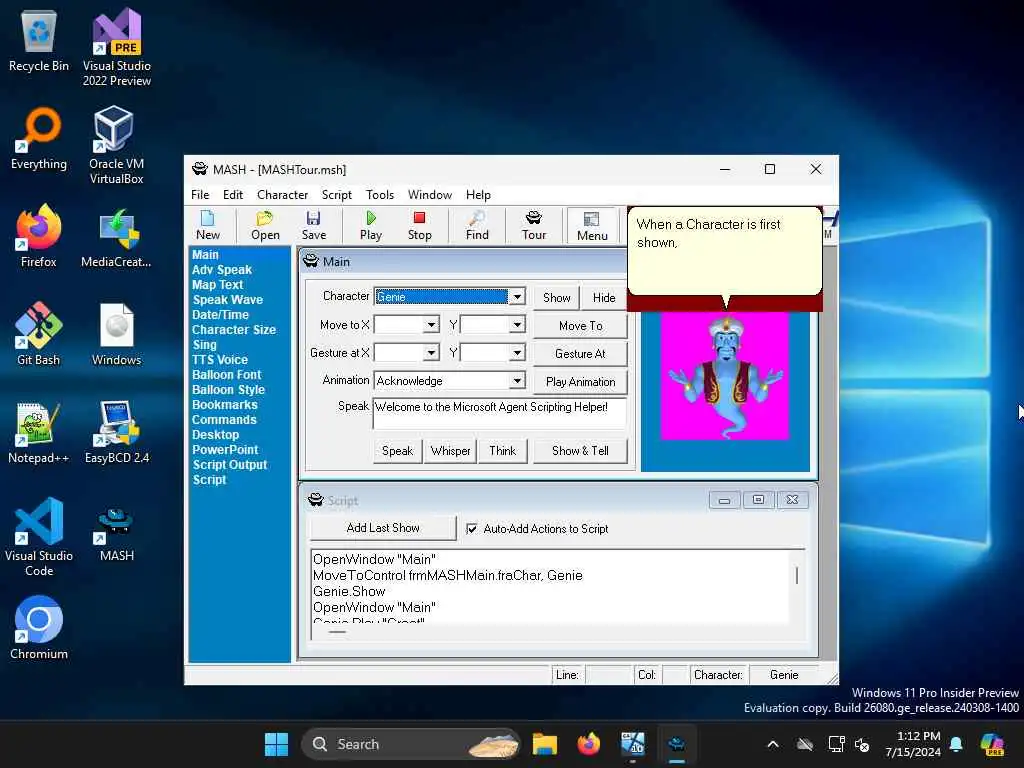Start playback with the green Play icon
The image size is (1024, 768).
pyautogui.click(x=370, y=225)
